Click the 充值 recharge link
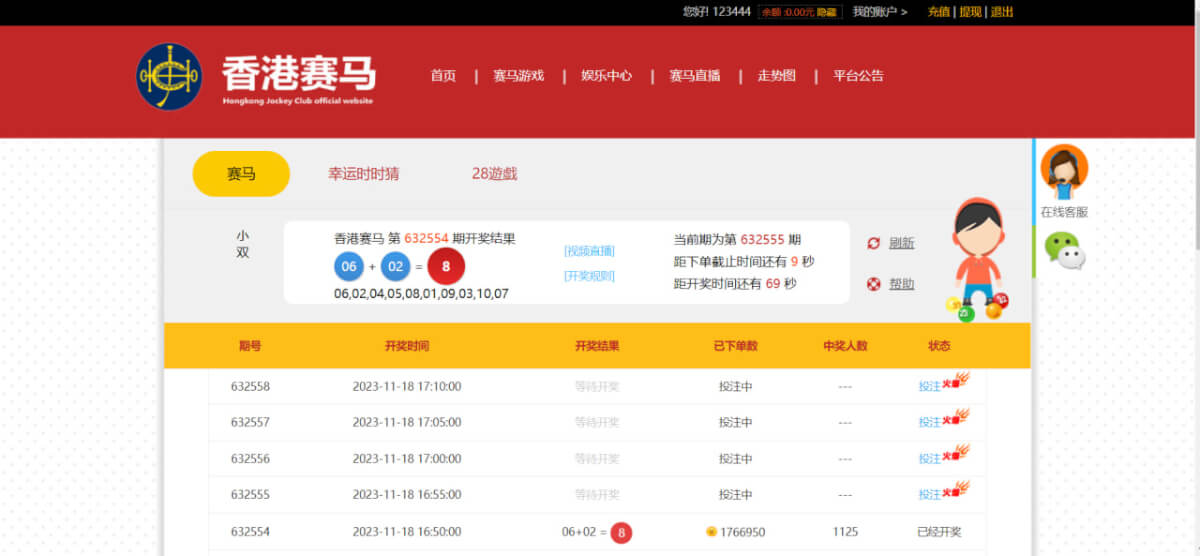 (938, 12)
